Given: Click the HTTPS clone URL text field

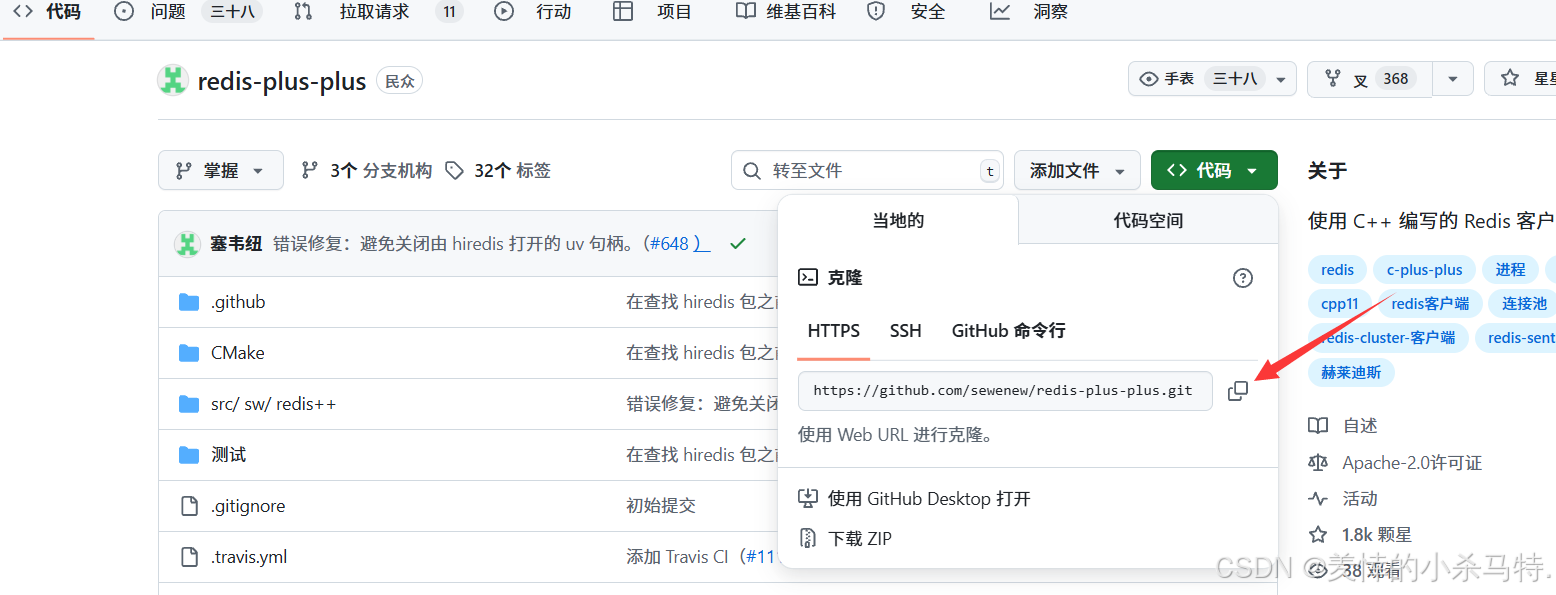Looking at the screenshot, I should click(x=1005, y=391).
